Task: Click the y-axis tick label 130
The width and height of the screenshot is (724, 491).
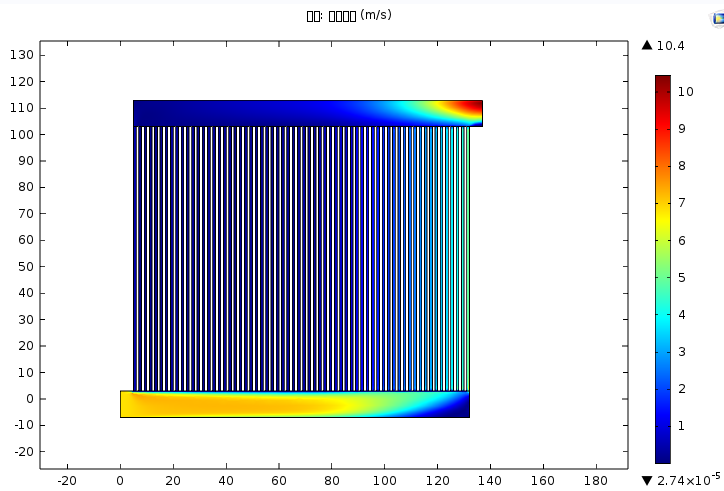Action: pyautogui.click(x=22, y=55)
